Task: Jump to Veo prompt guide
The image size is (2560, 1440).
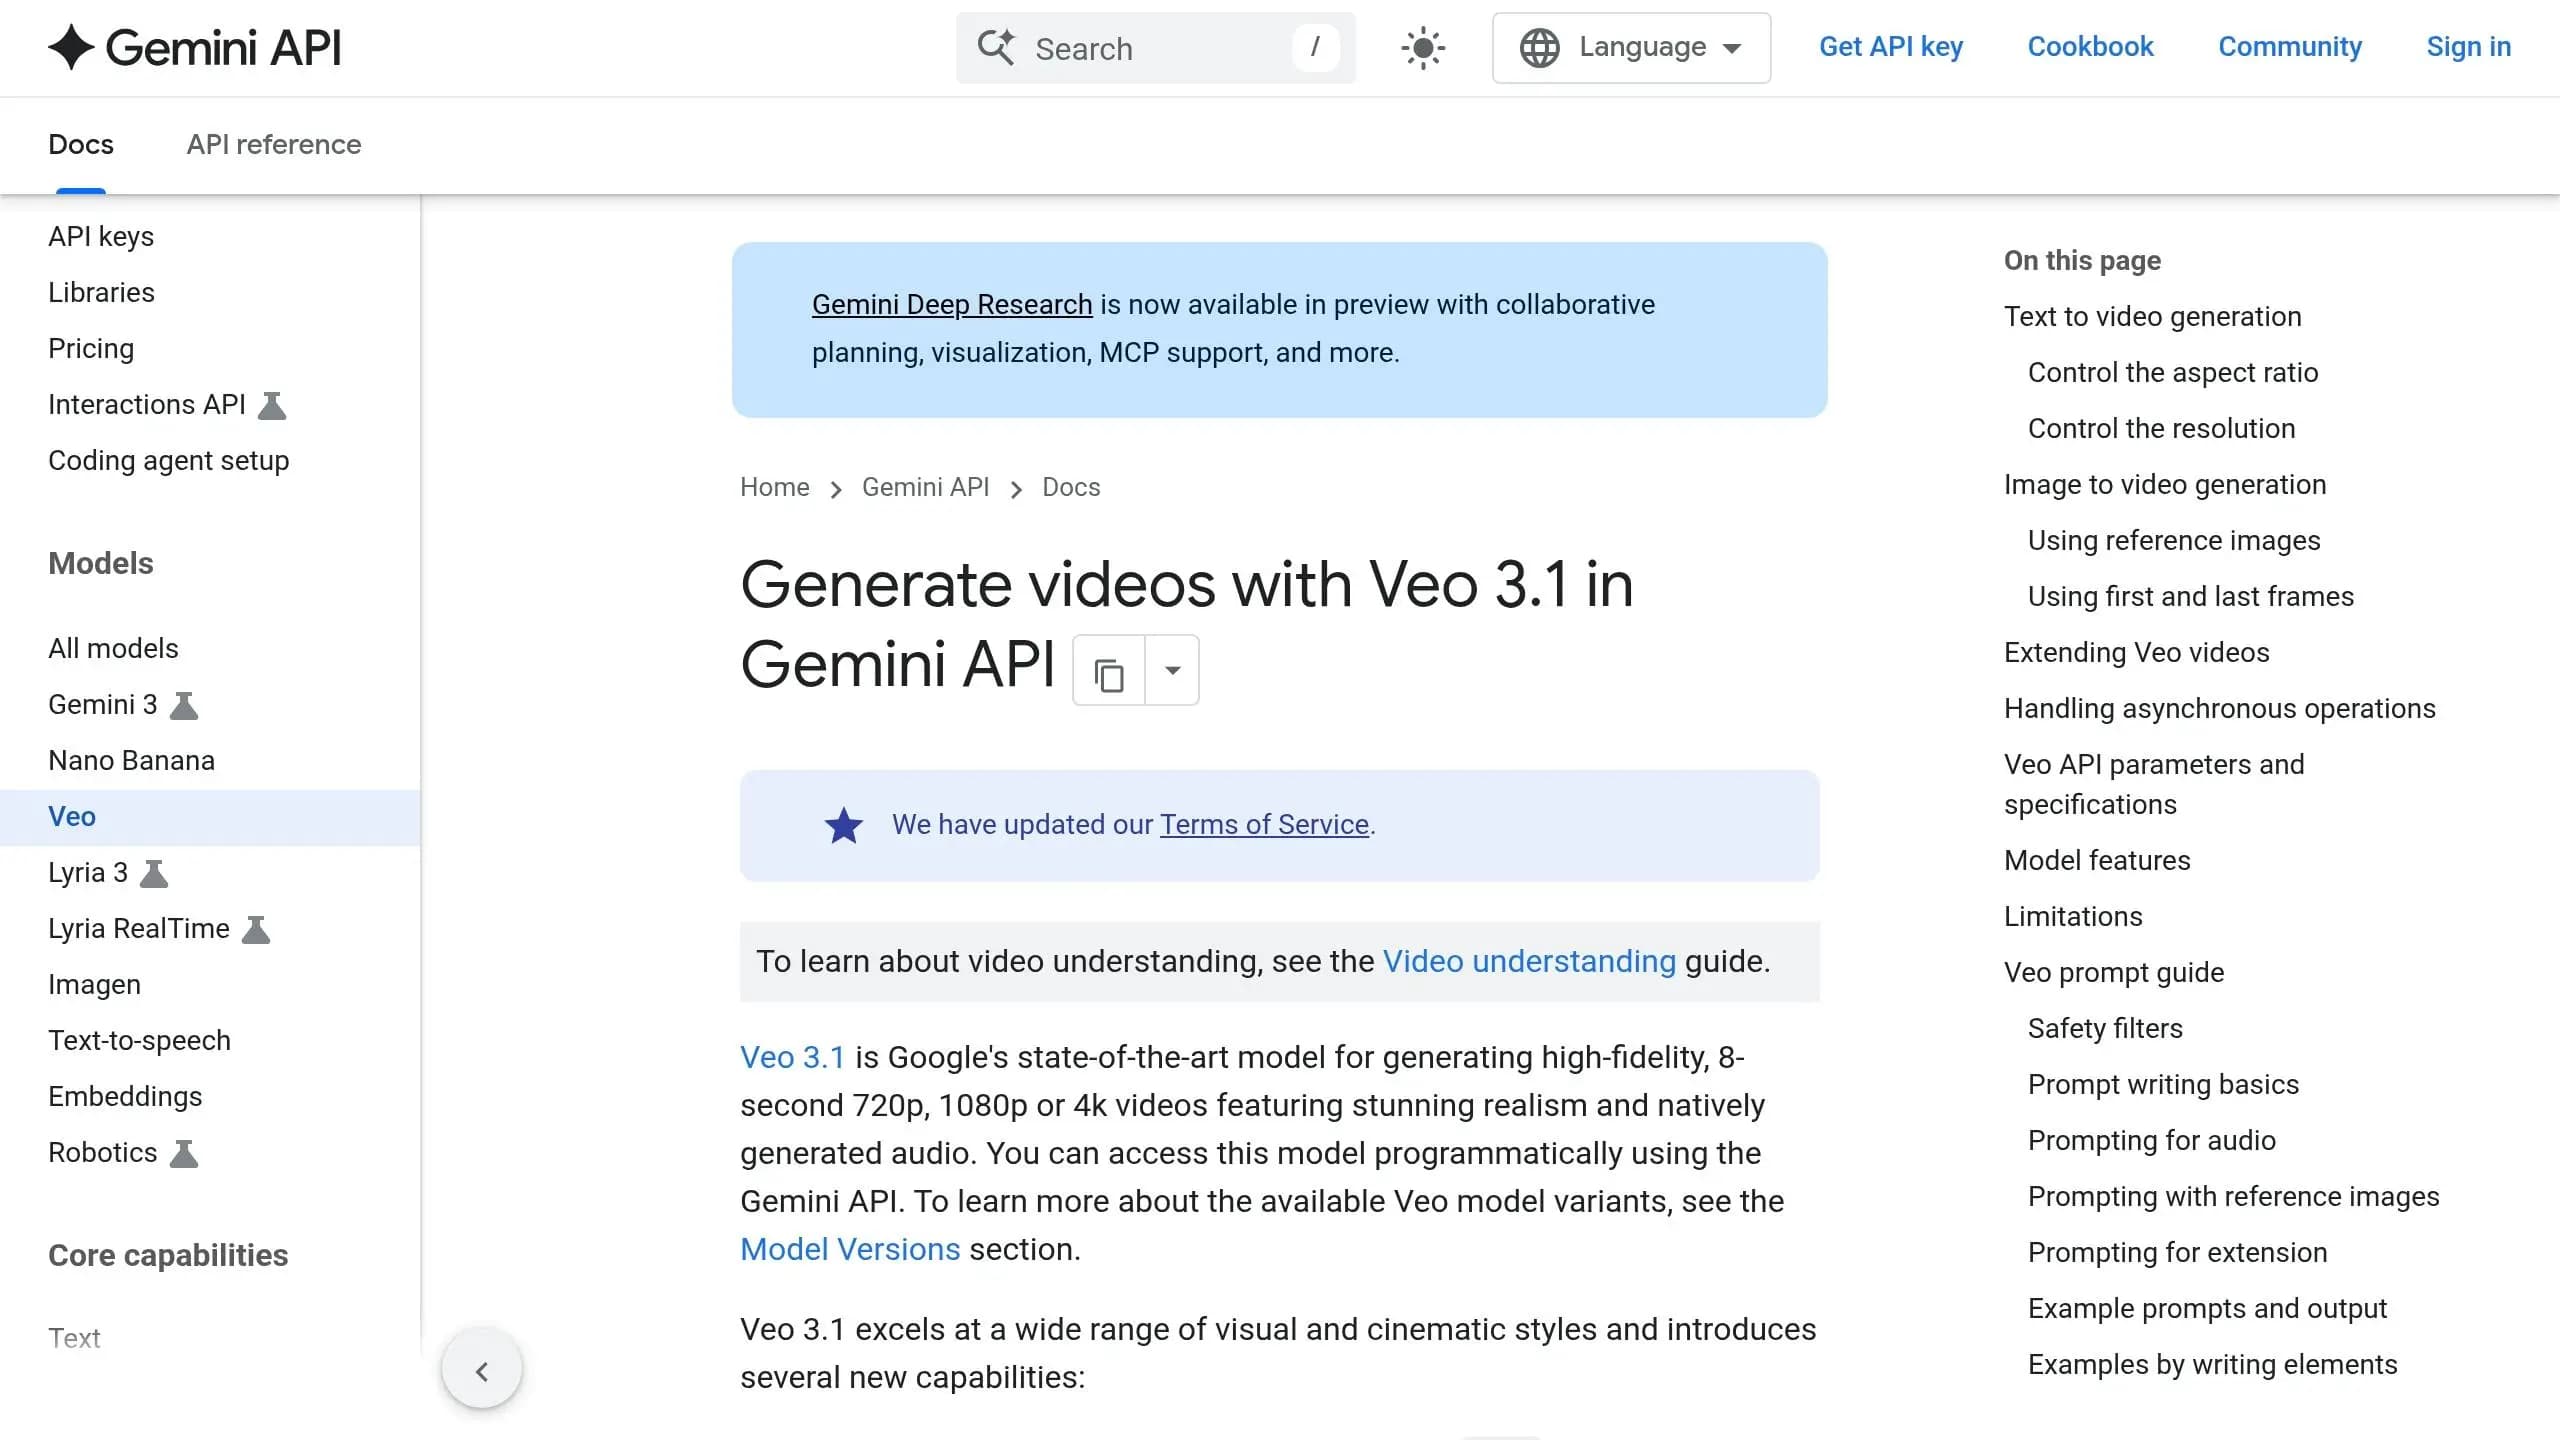Action: coord(2114,973)
